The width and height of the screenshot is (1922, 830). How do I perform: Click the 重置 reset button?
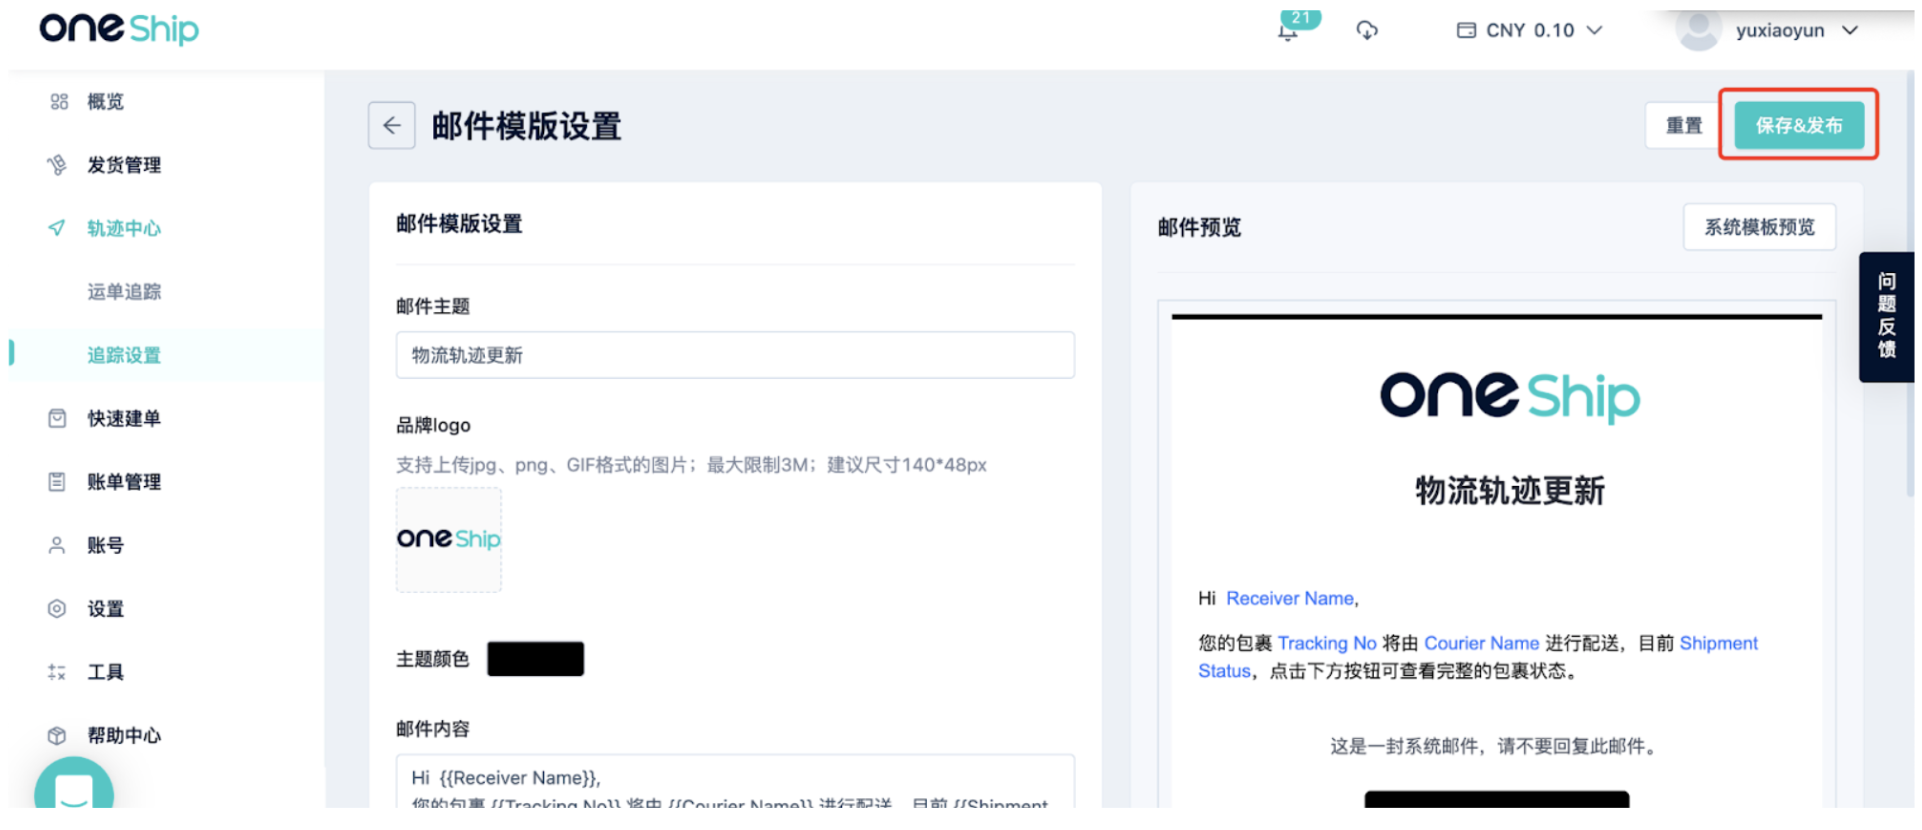(x=1683, y=126)
